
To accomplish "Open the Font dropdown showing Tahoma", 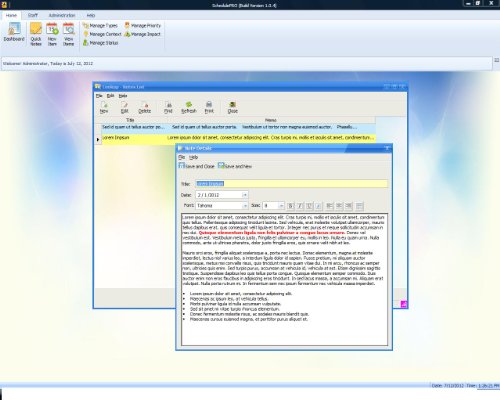I will (x=245, y=206).
